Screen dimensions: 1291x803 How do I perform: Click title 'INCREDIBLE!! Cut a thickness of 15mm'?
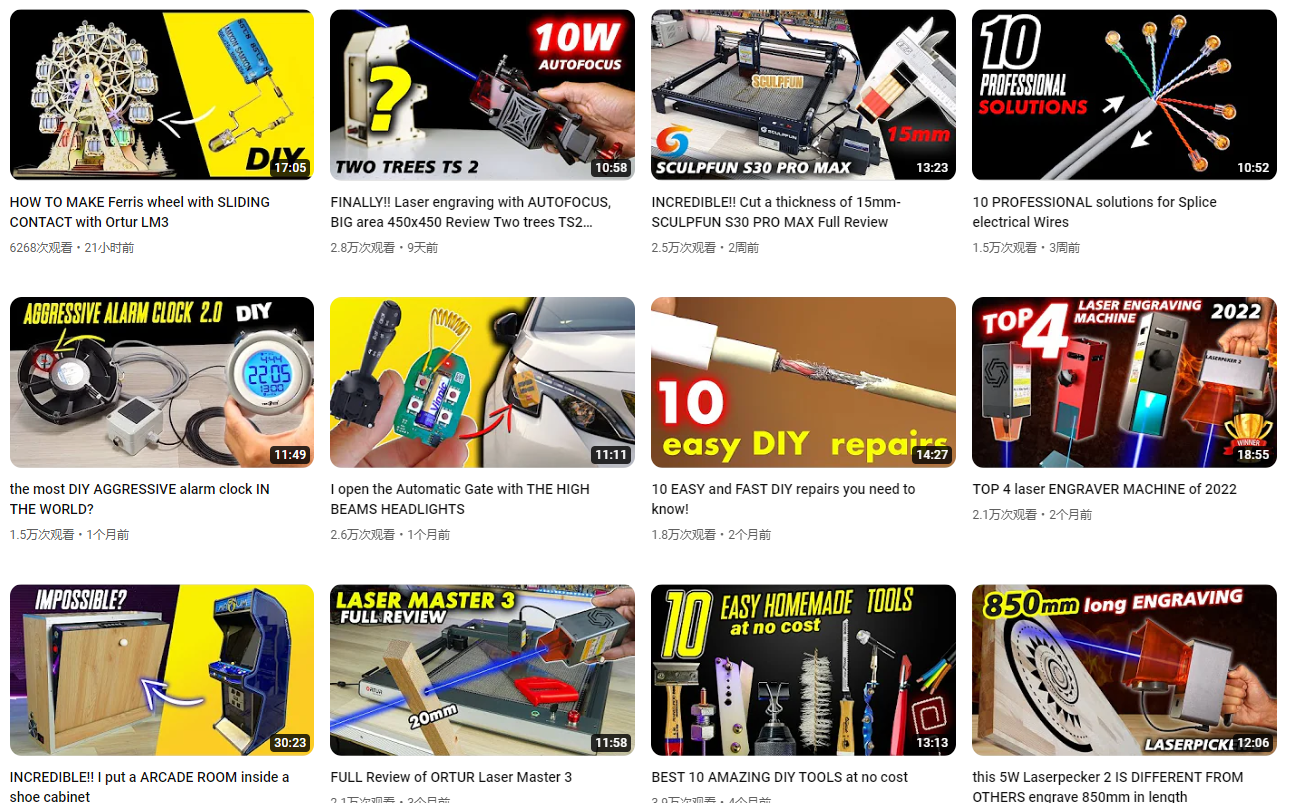click(776, 212)
